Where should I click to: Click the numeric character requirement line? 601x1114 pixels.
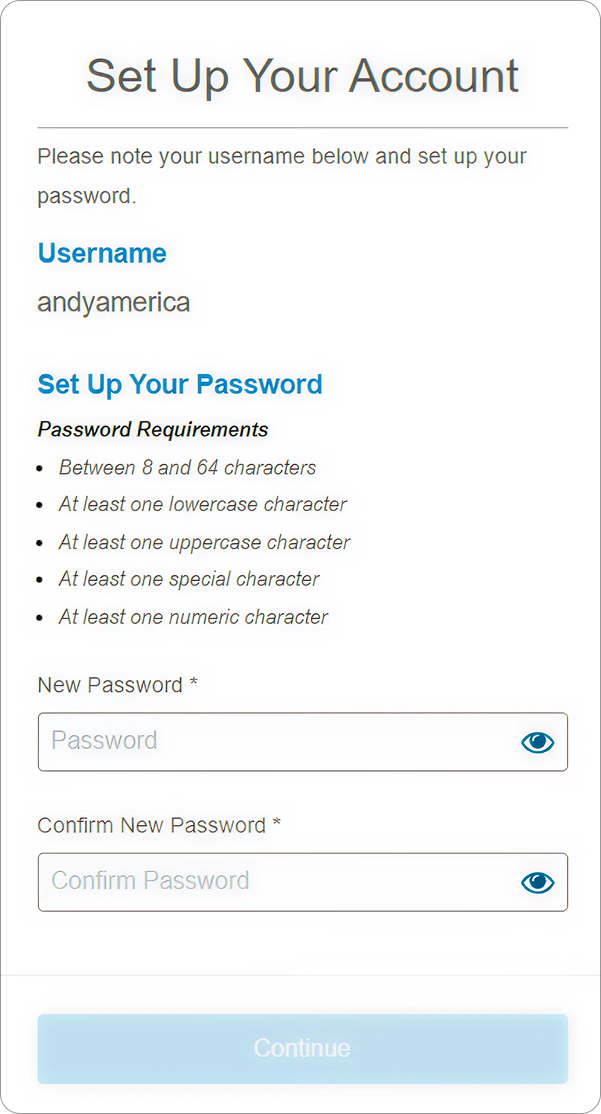[193, 618]
